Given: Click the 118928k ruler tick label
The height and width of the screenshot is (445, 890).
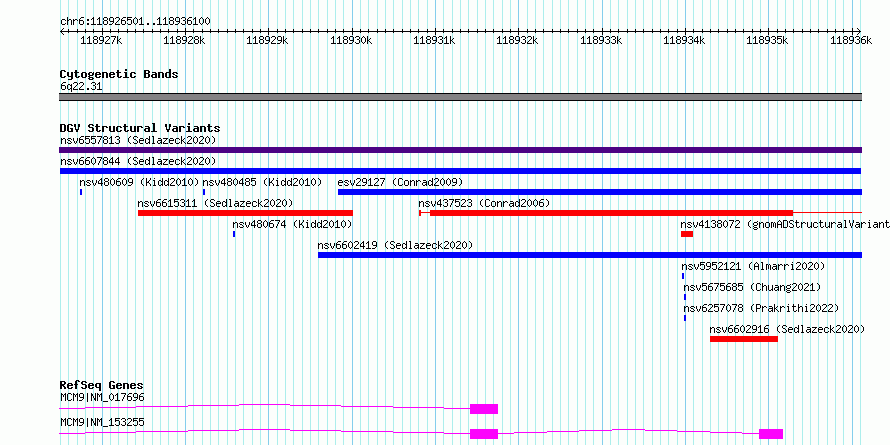Looking at the screenshot, I should pyautogui.click(x=184, y=40).
